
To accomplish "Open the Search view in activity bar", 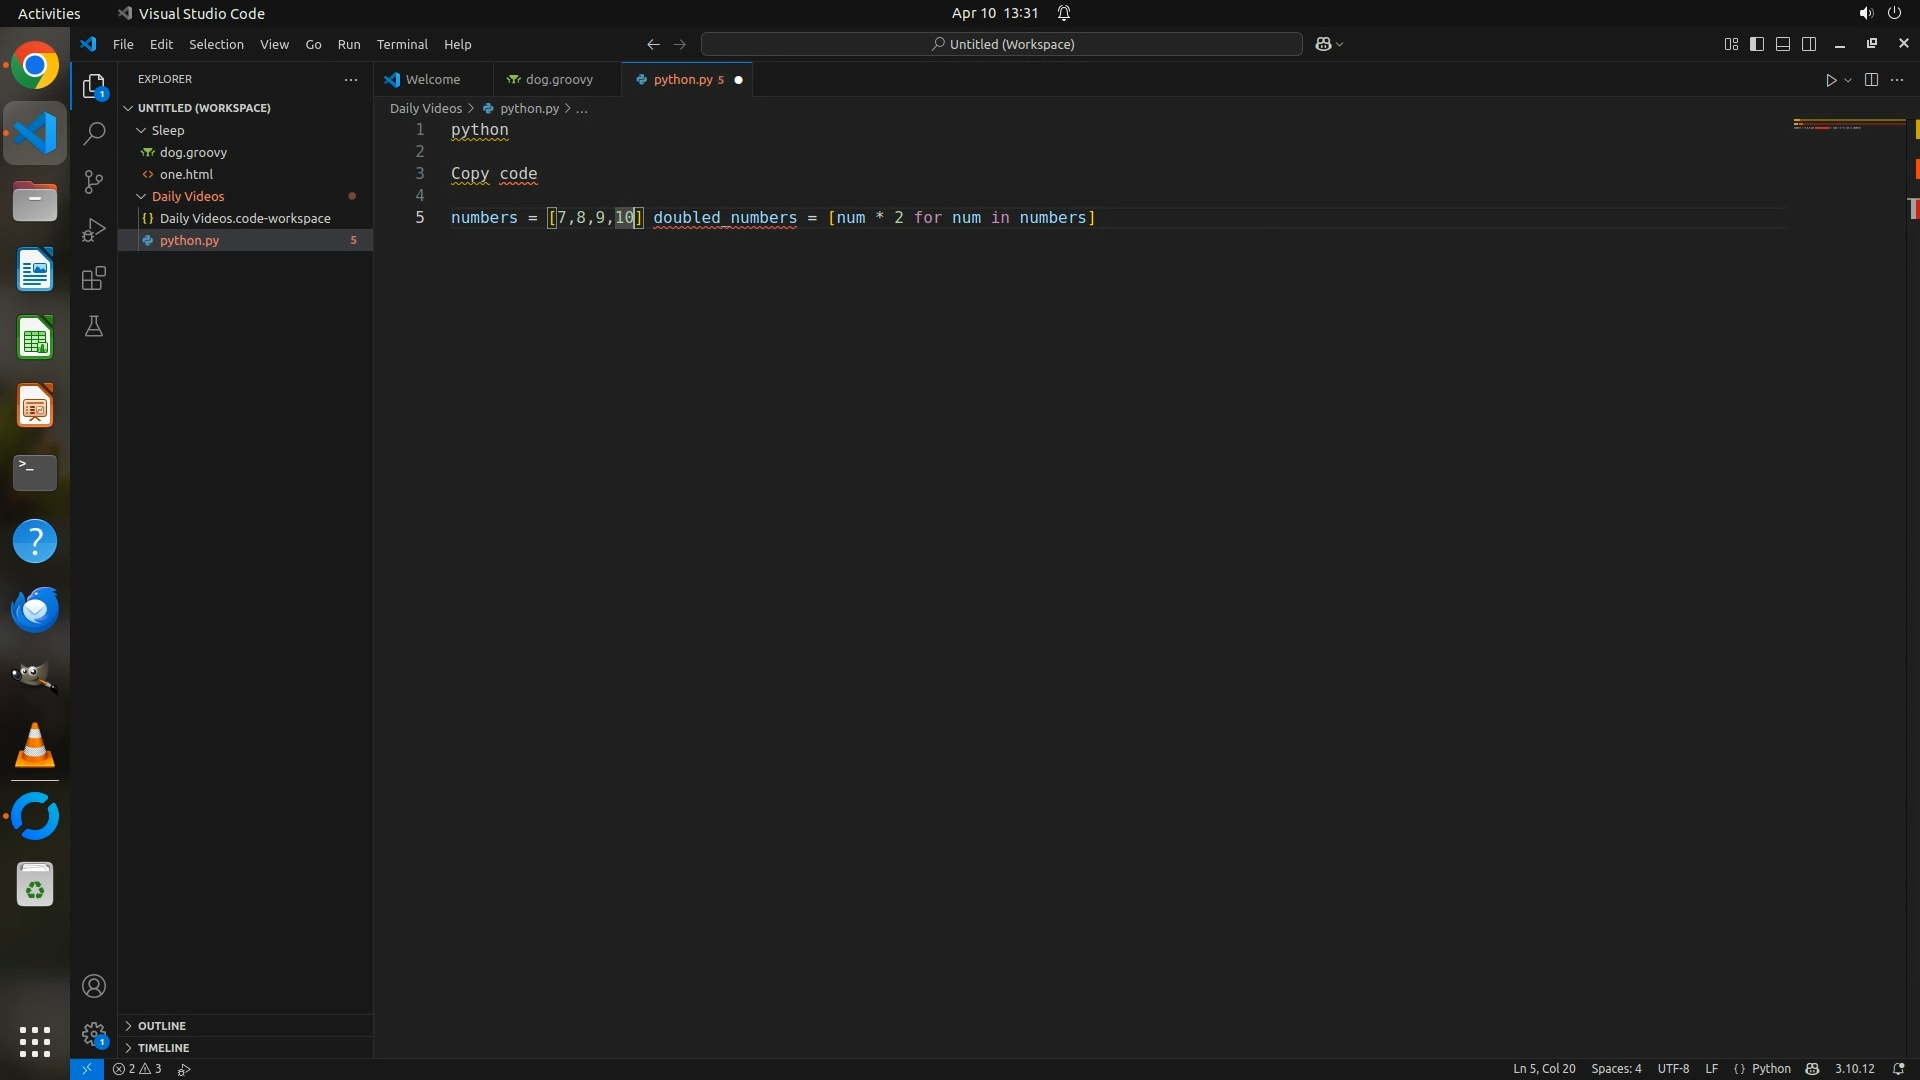I will pyautogui.click(x=94, y=133).
